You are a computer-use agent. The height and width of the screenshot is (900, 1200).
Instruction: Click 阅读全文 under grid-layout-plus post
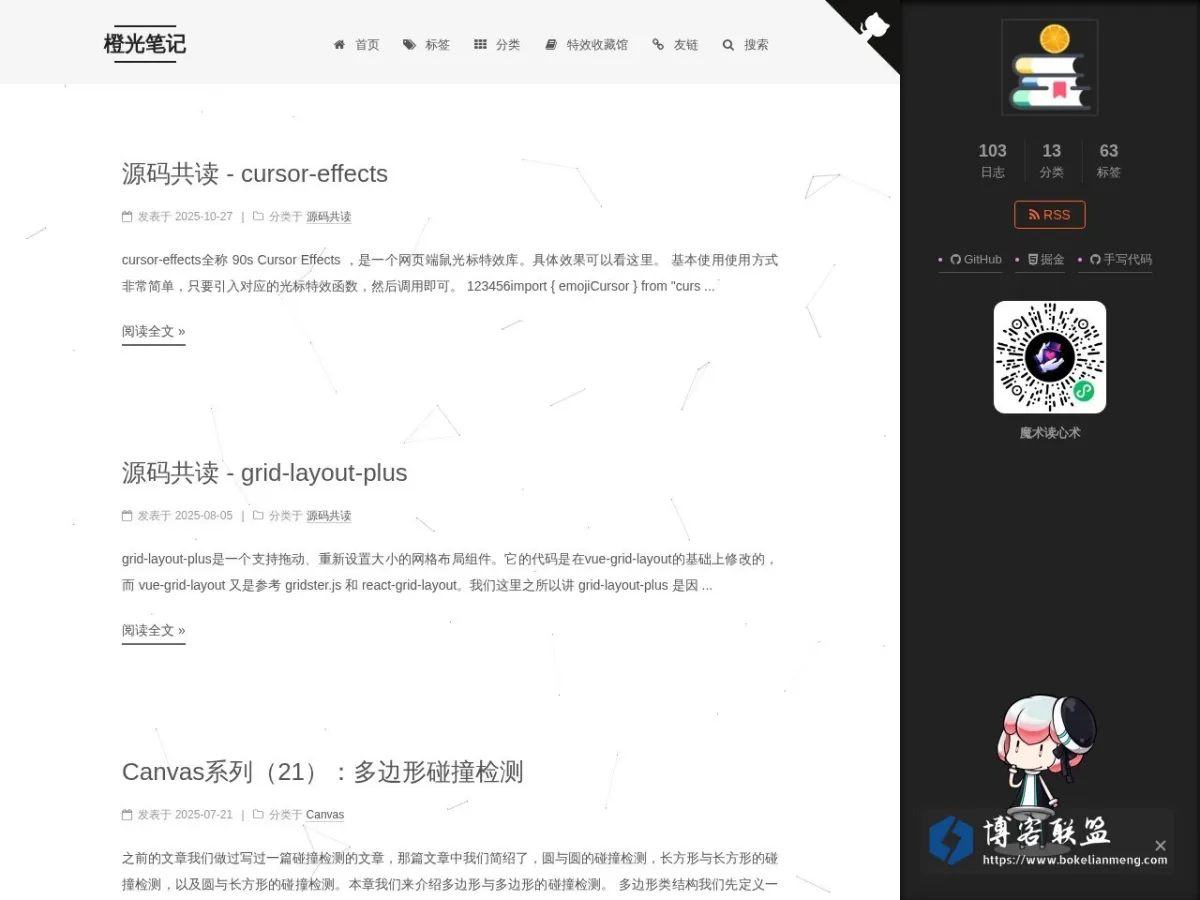click(x=154, y=631)
